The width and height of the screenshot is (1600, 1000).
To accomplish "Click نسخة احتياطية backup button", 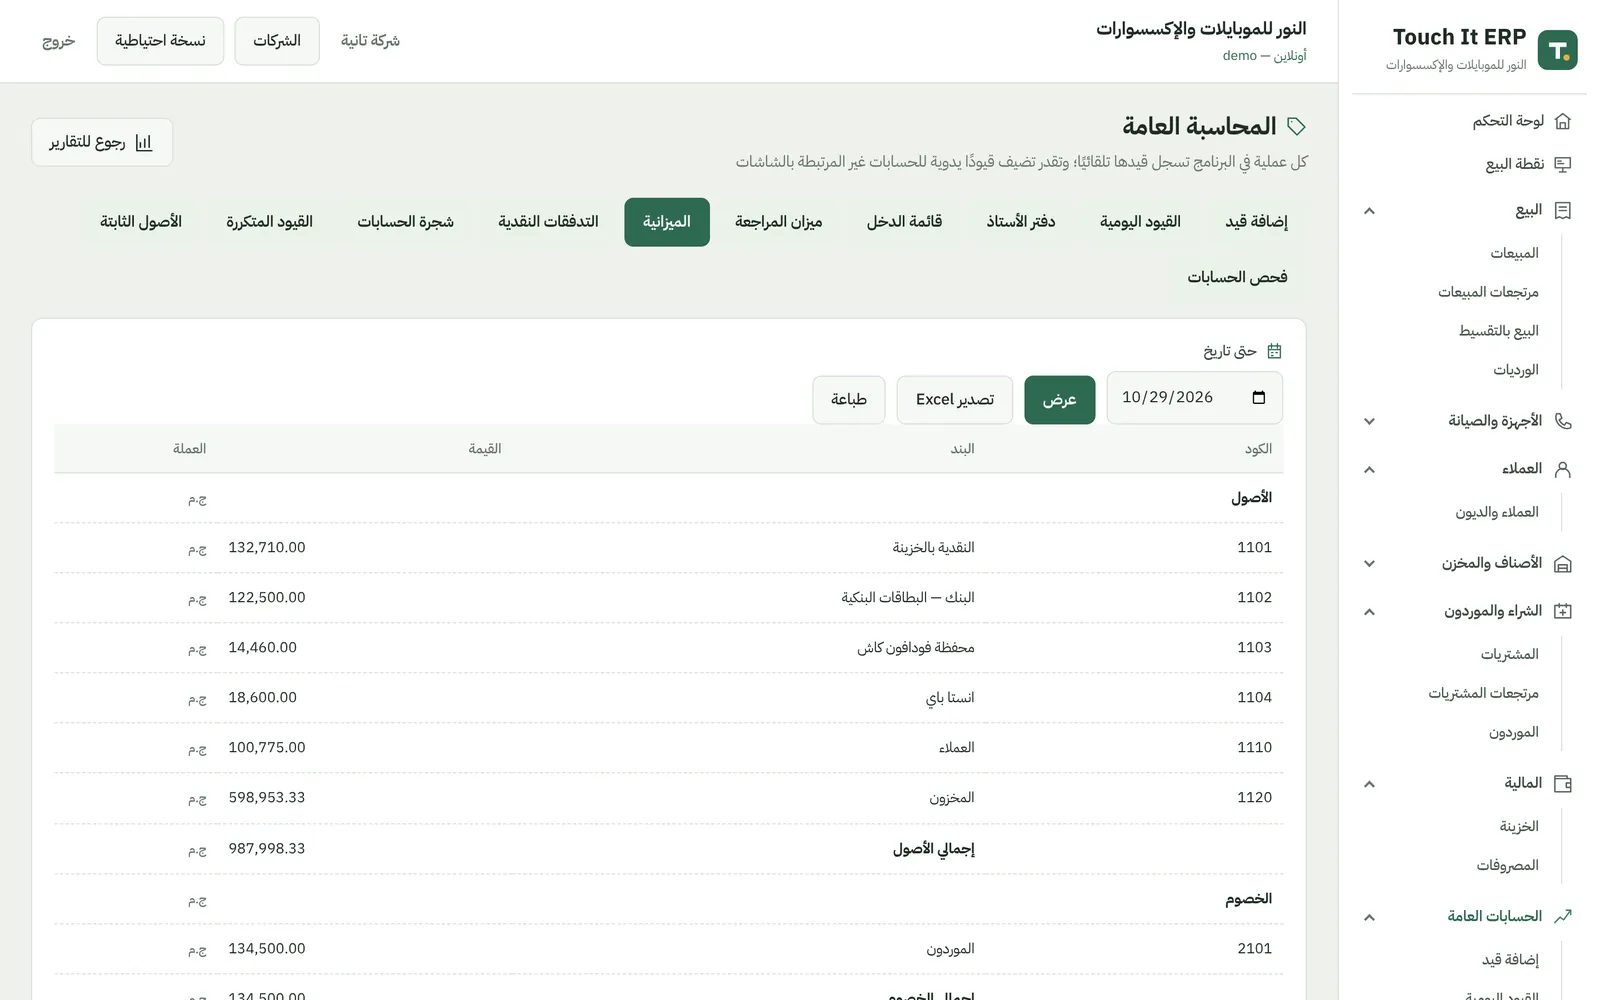I will pyautogui.click(x=160, y=41).
